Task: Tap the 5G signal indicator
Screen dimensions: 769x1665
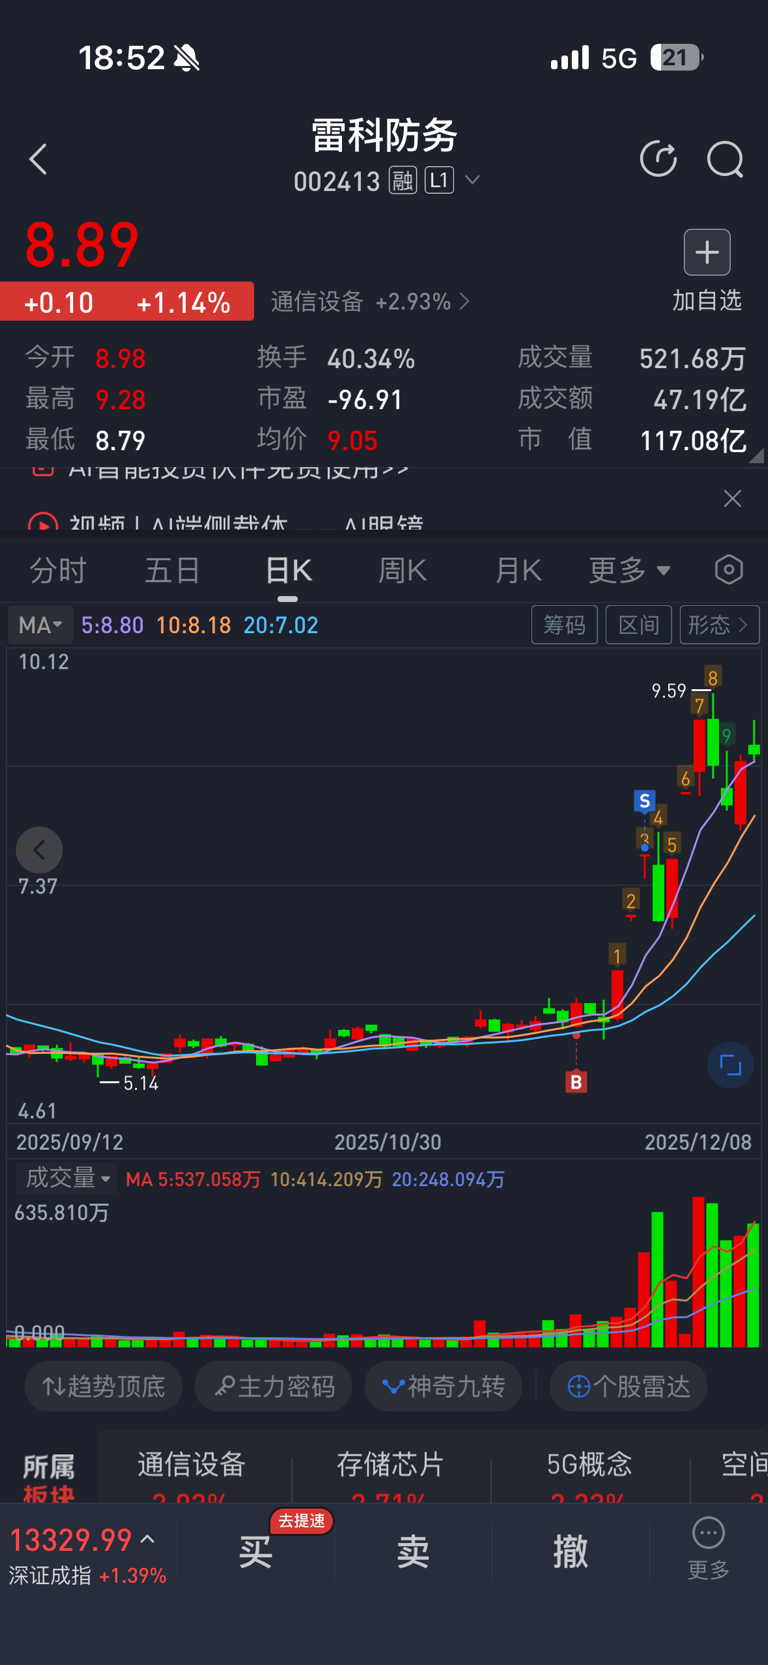Action: 619,58
